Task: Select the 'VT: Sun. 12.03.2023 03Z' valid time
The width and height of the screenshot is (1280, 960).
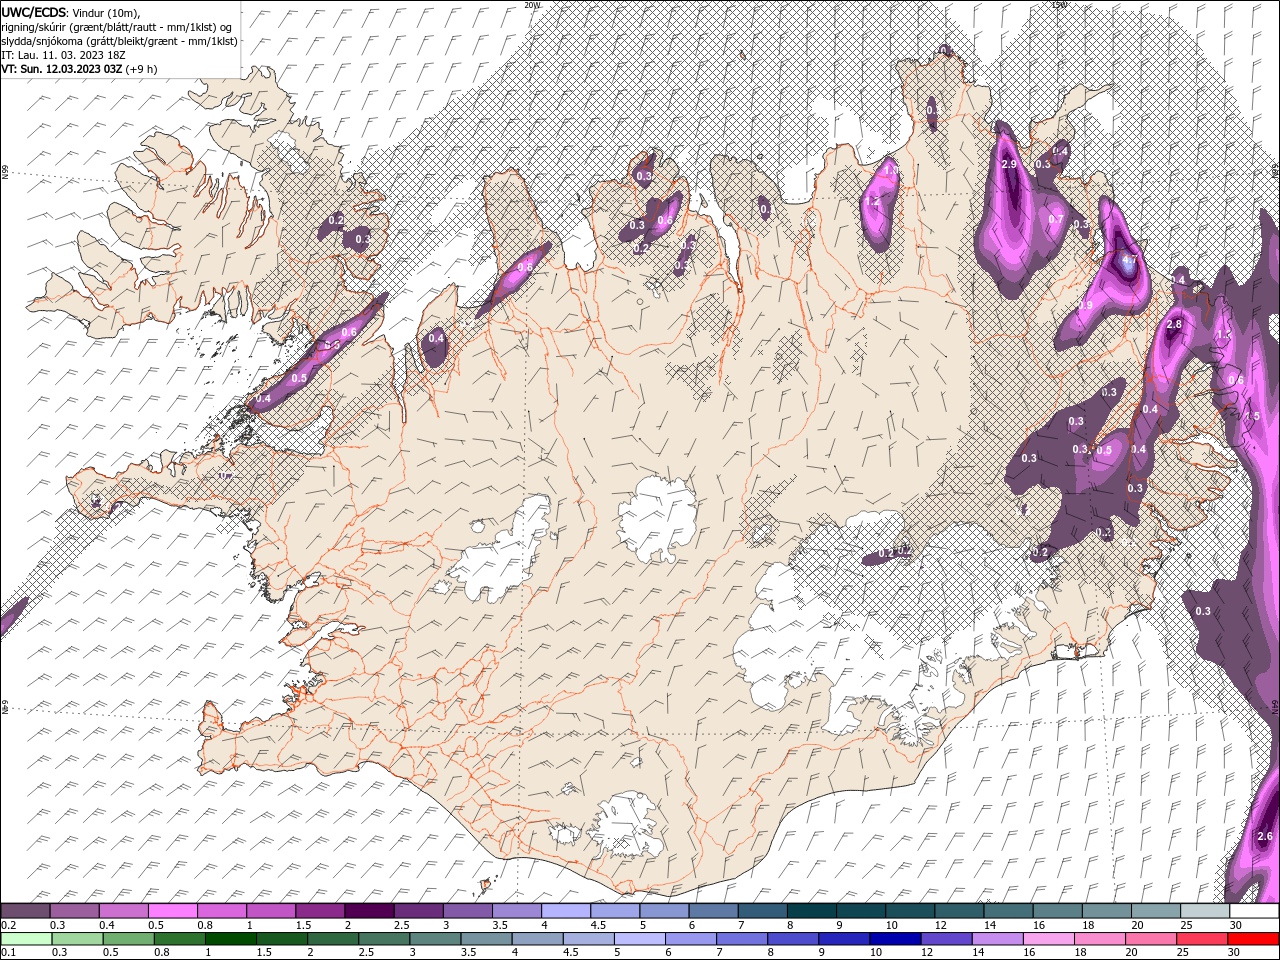Action: click(62, 69)
